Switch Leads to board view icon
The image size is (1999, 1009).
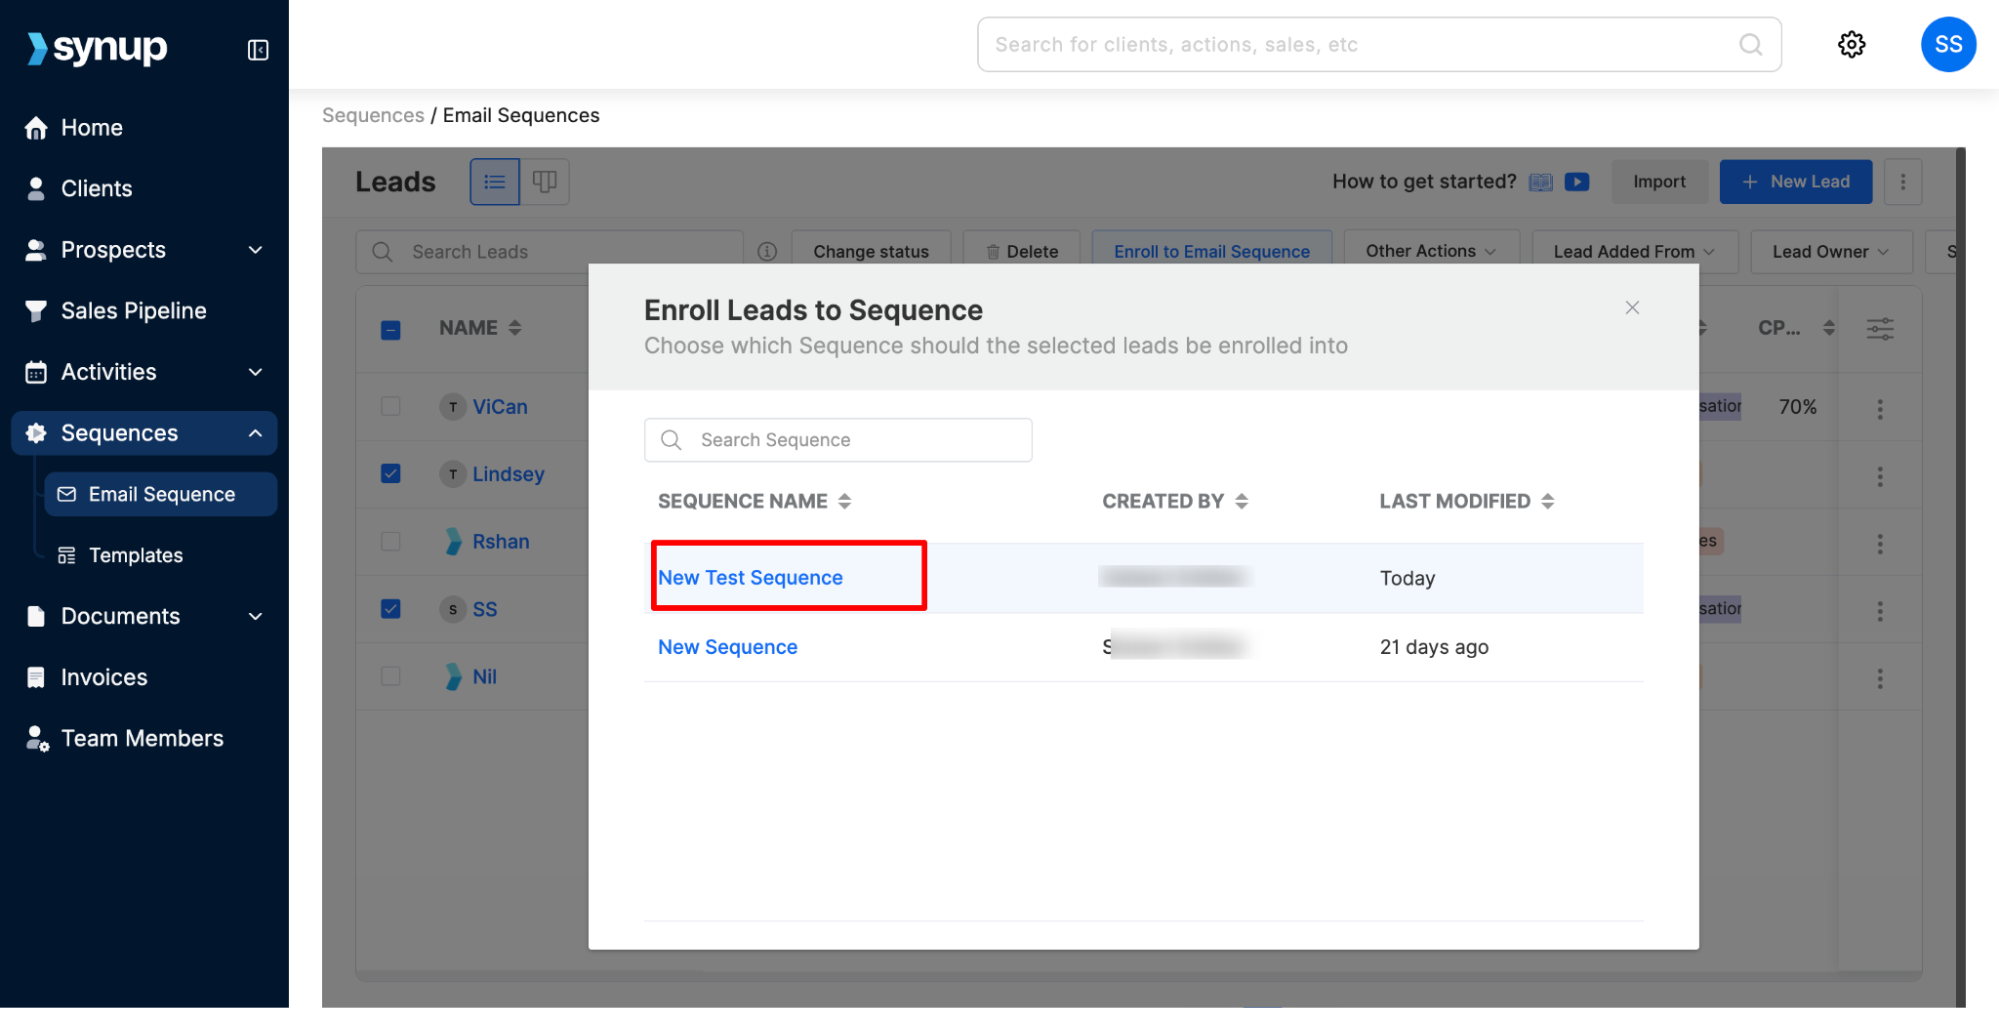tap(545, 182)
